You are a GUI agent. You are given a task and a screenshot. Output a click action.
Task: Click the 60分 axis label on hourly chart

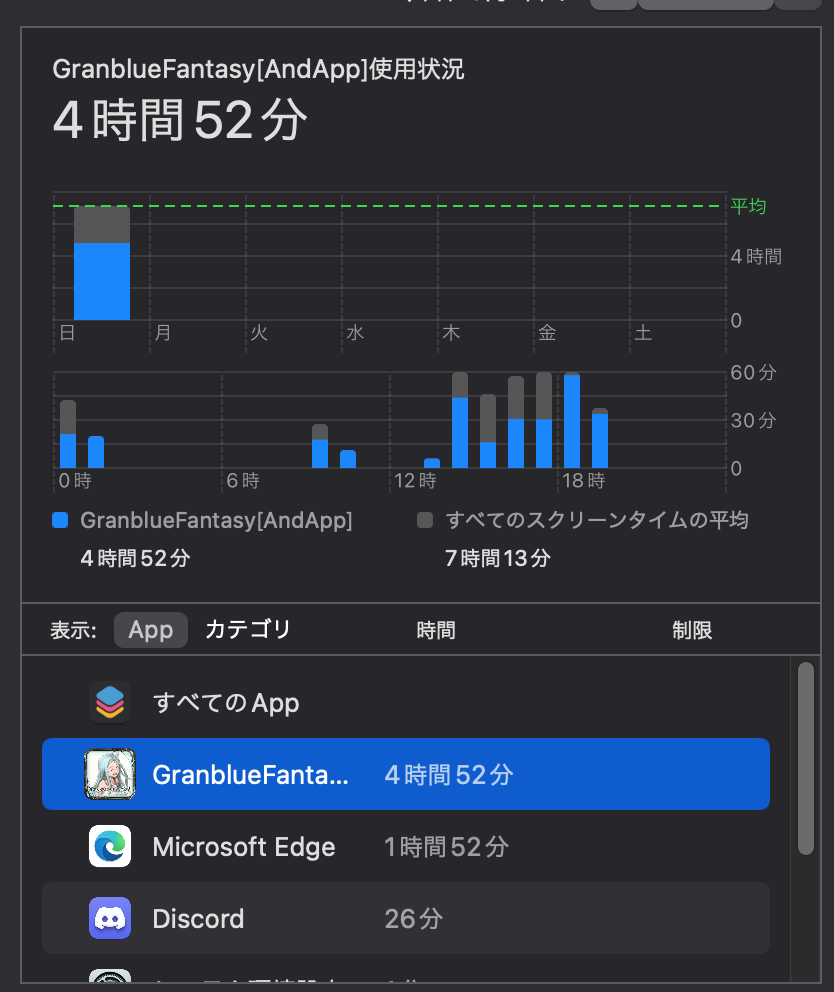click(x=753, y=373)
